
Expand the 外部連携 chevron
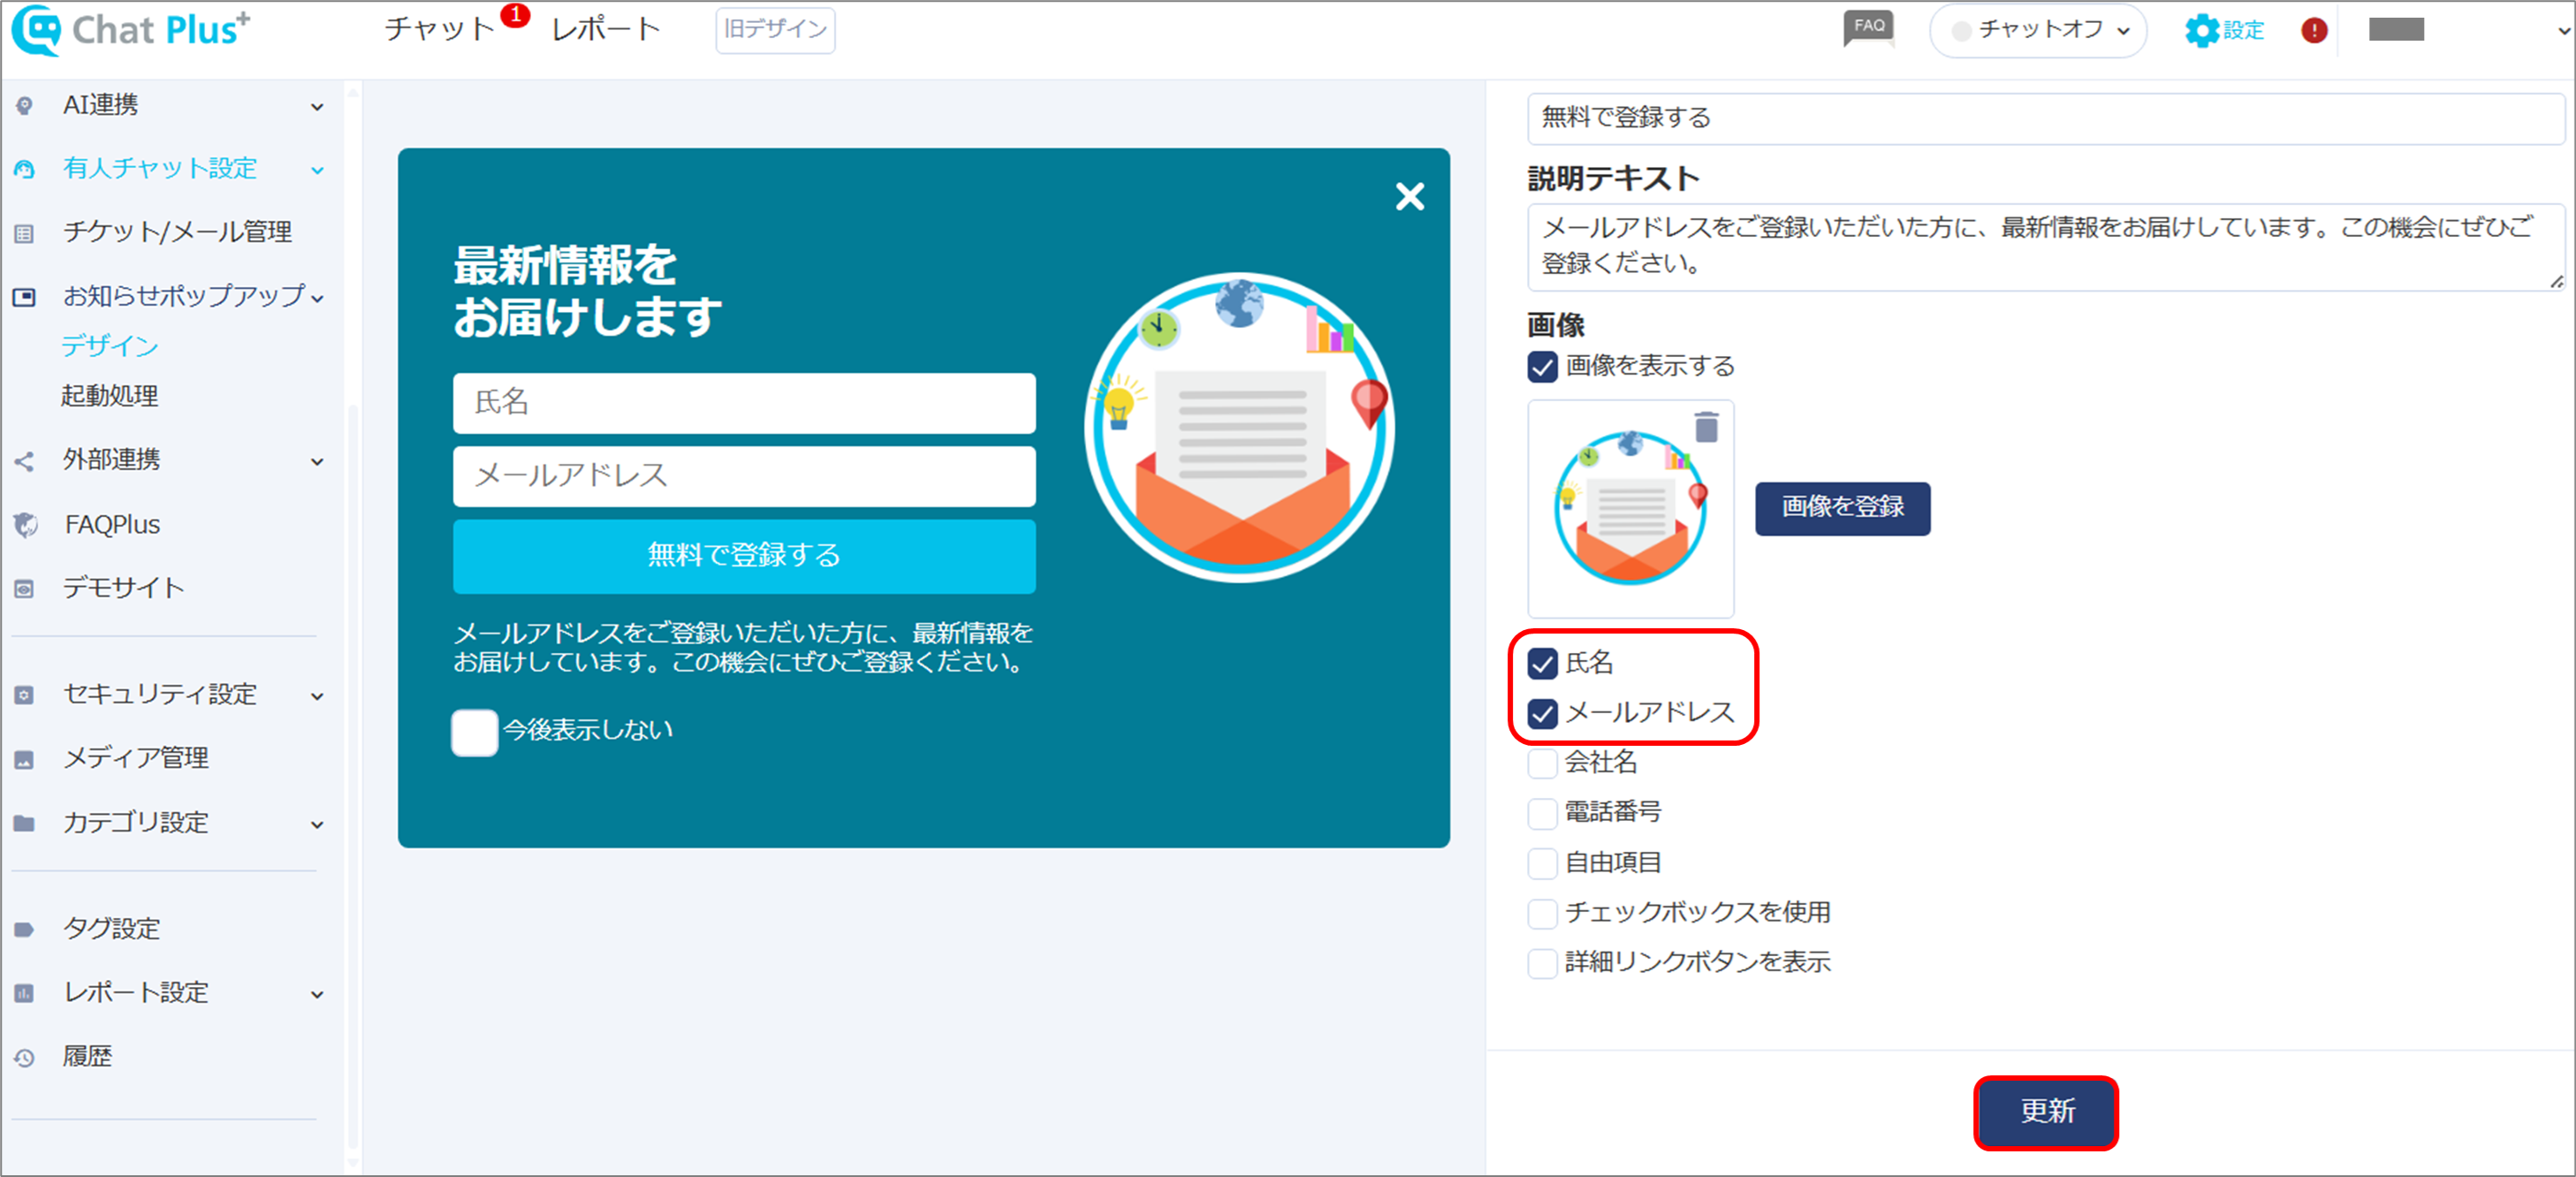click(x=317, y=462)
